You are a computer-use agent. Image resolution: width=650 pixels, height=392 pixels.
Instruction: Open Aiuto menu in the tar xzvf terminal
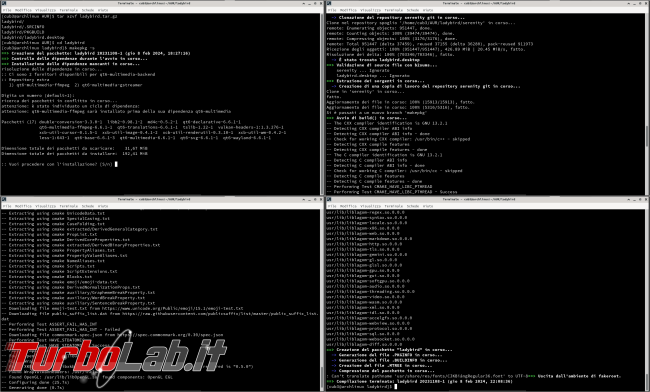pos(103,10)
